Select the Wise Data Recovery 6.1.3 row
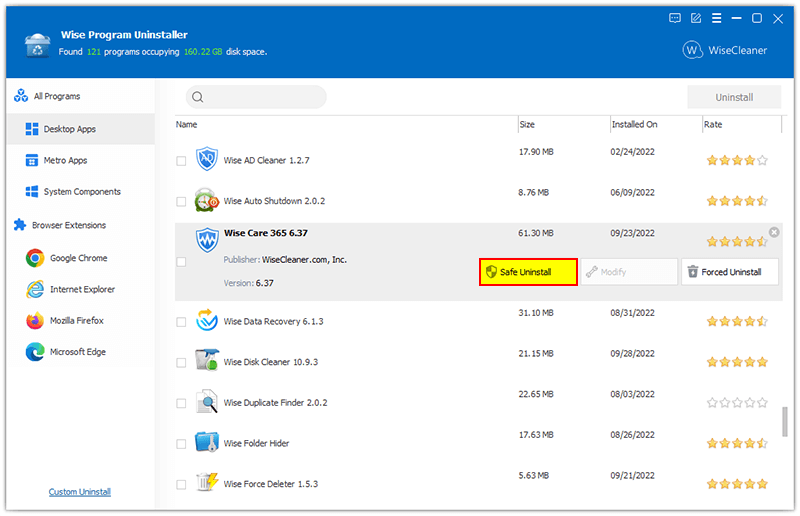The image size is (800, 516). [479, 322]
